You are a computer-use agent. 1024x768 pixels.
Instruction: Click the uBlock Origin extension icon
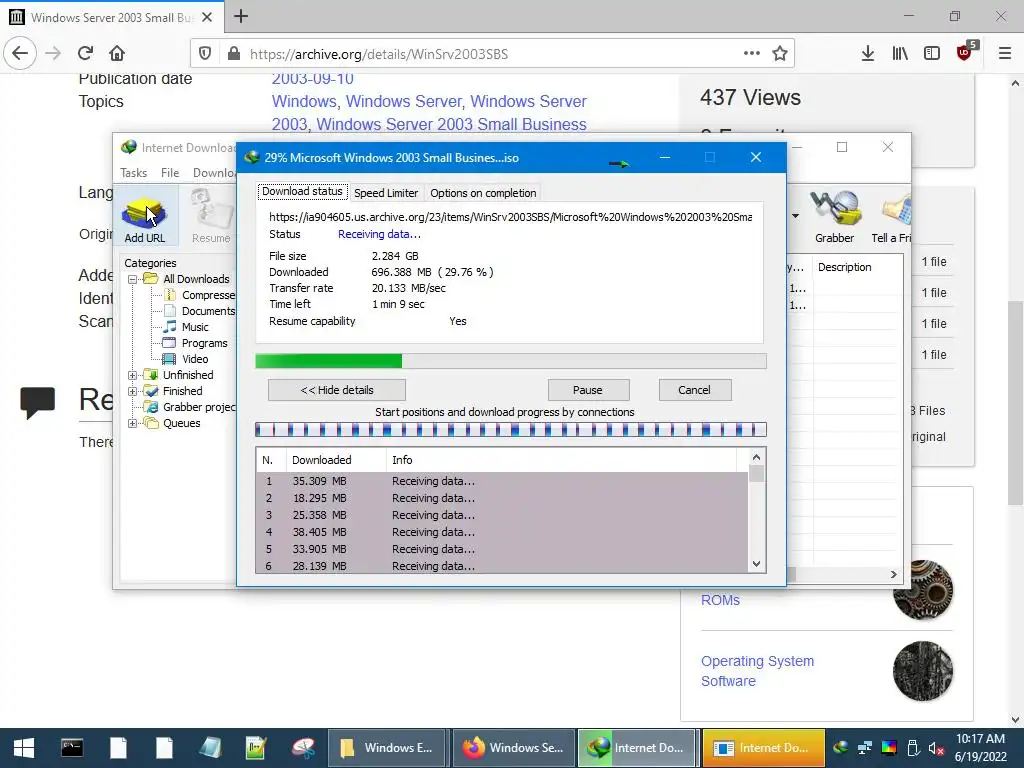[x=965, y=52]
